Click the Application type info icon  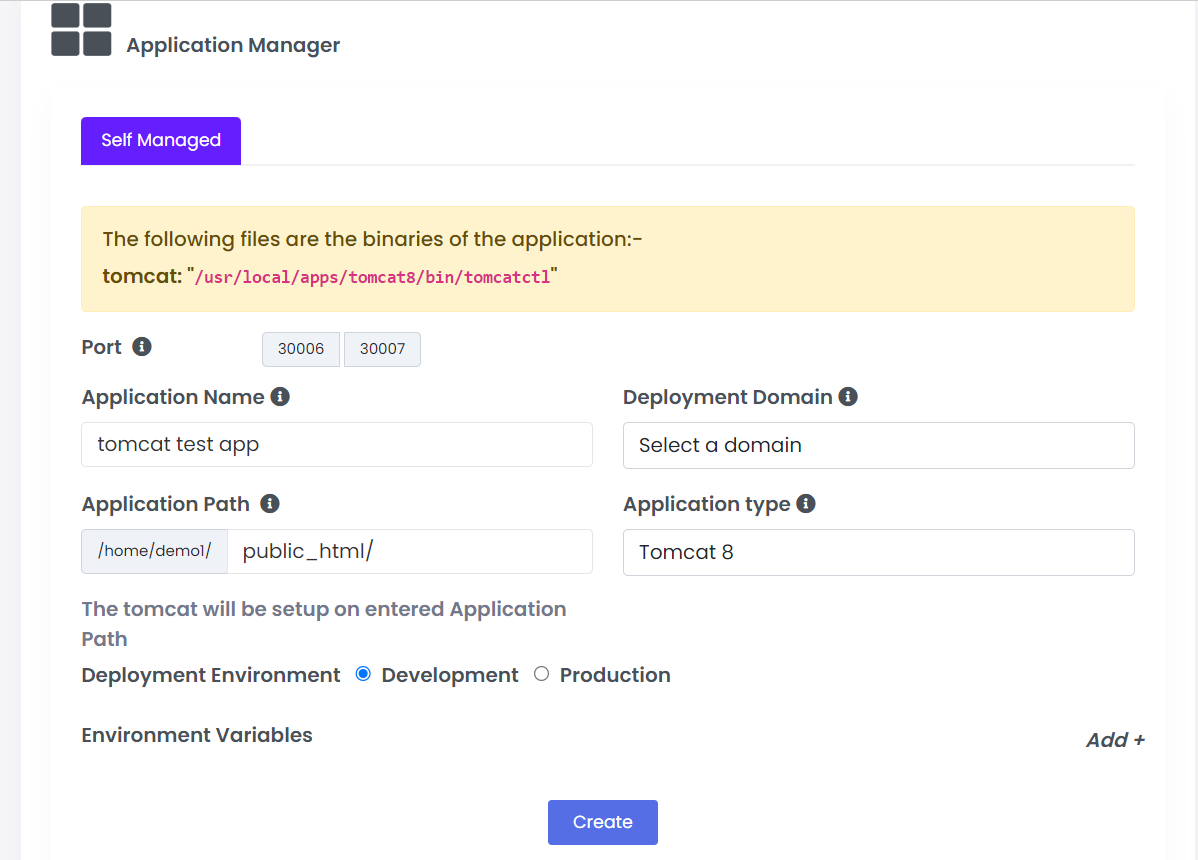[x=806, y=504]
